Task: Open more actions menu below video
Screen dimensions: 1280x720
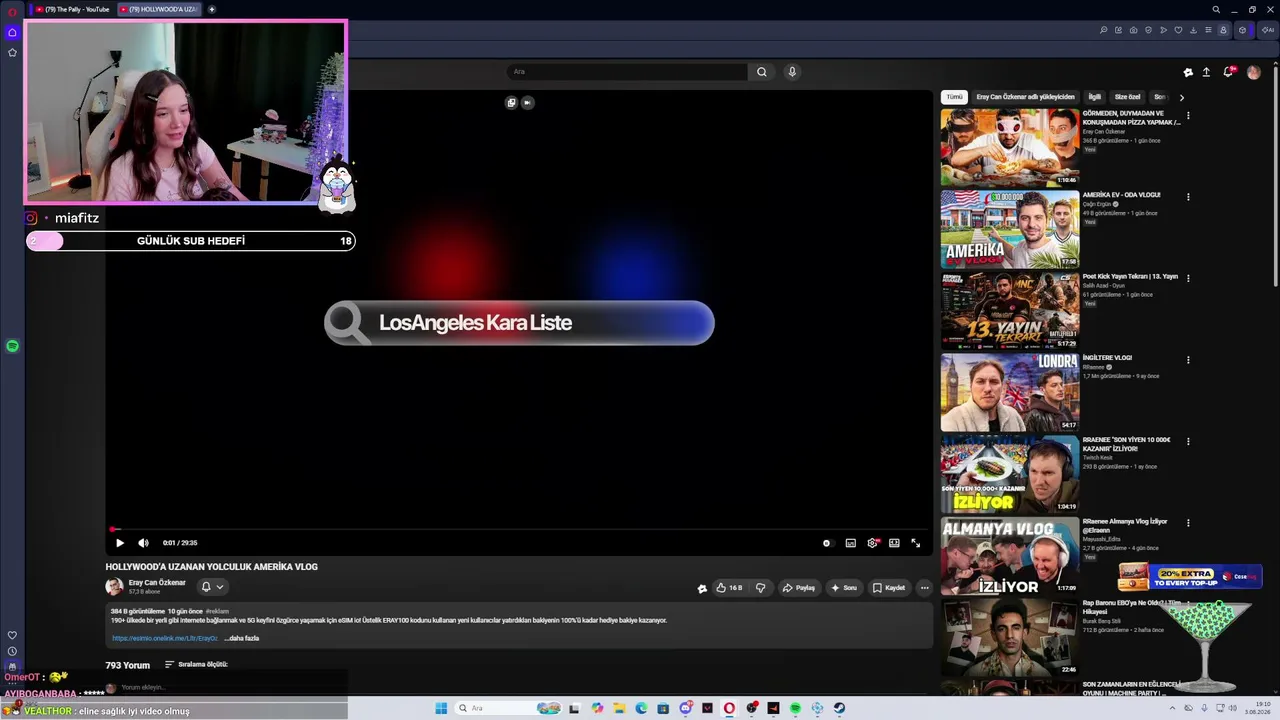Action: [x=924, y=588]
